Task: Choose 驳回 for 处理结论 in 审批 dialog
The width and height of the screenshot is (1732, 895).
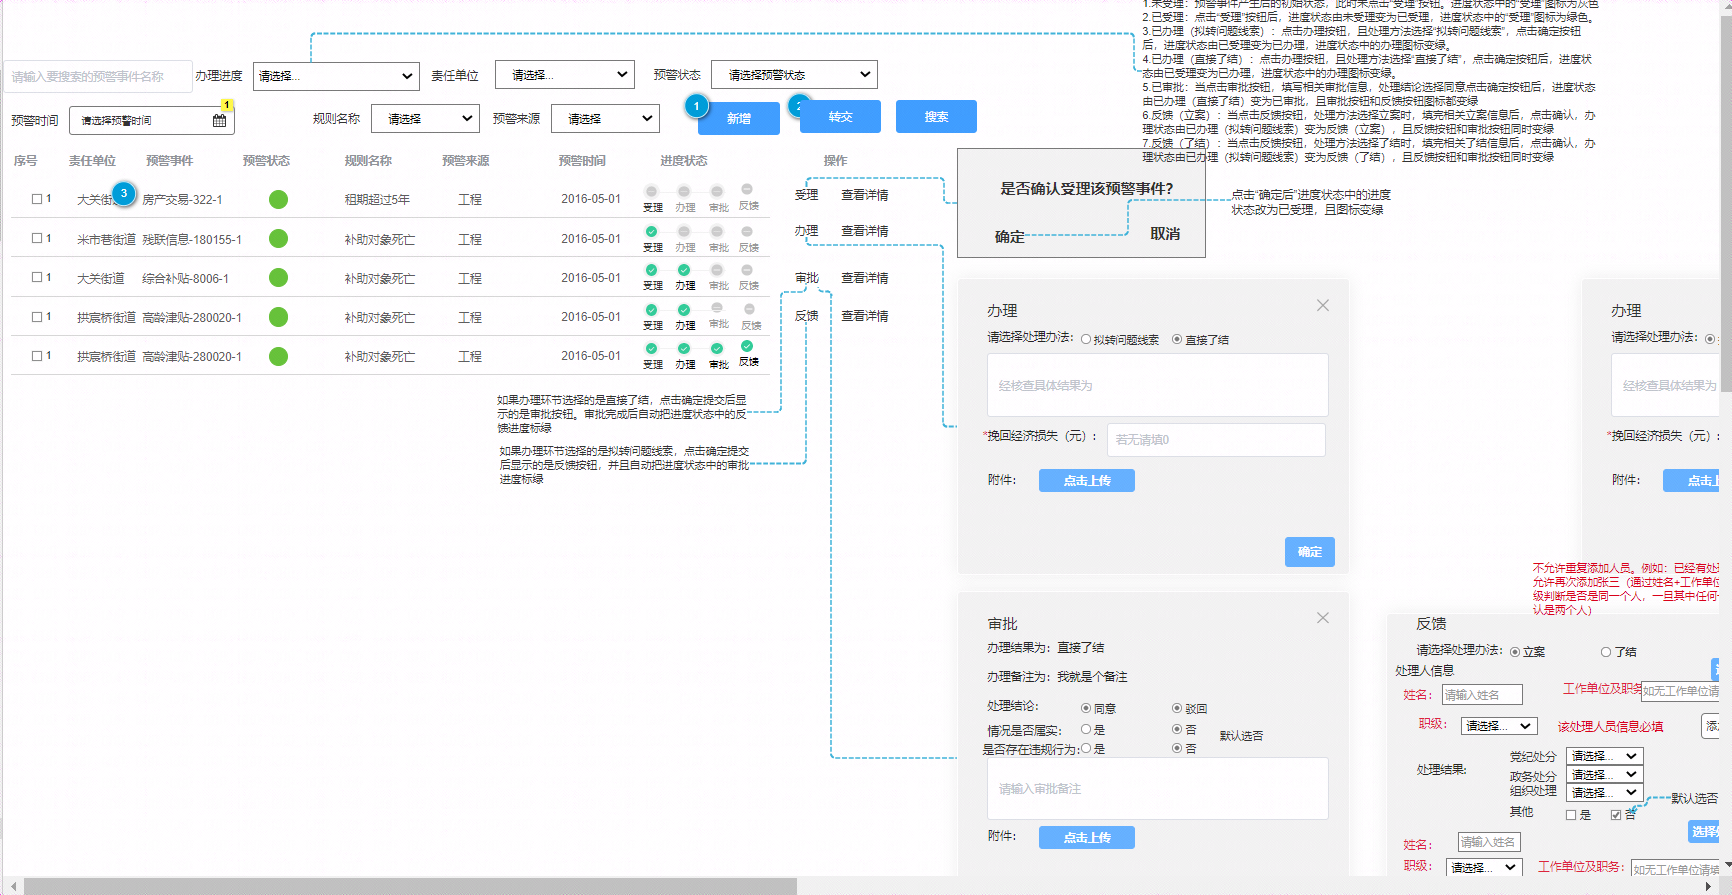Action: [x=1177, y=708]
